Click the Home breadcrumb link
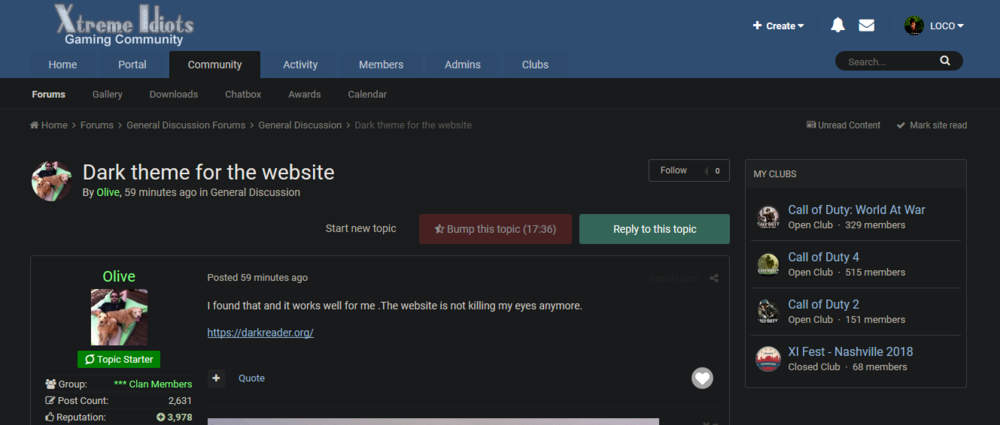The image size is (1000, 425). (x=49, y=125)
